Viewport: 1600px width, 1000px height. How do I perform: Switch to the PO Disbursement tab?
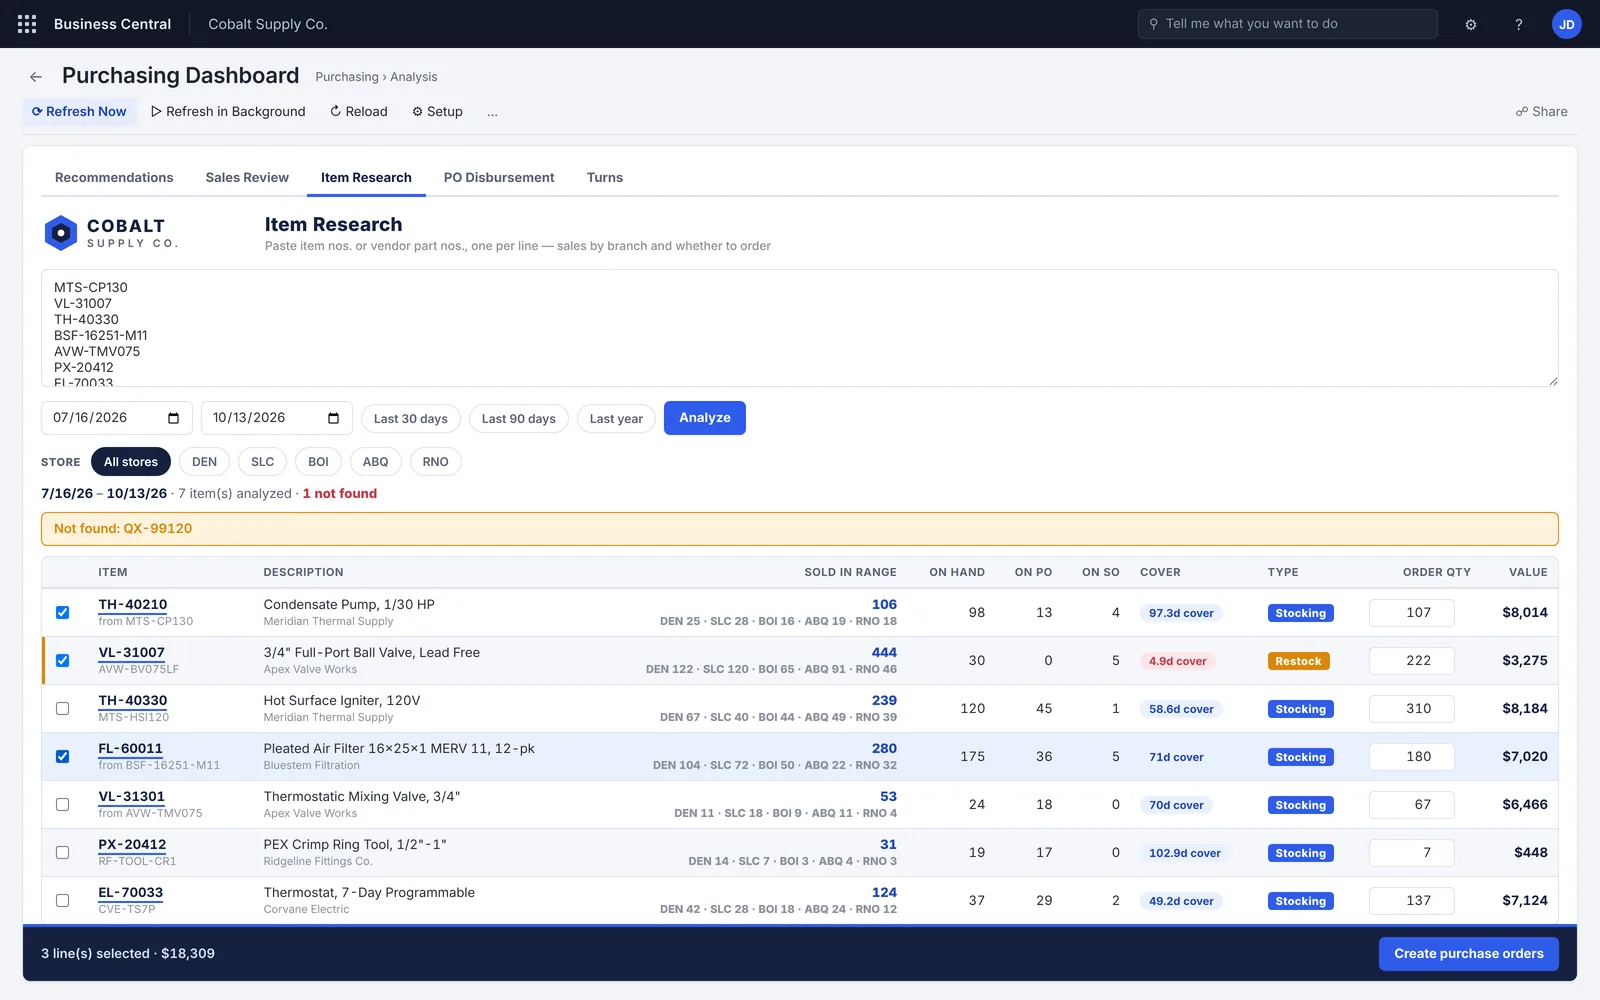499,178
